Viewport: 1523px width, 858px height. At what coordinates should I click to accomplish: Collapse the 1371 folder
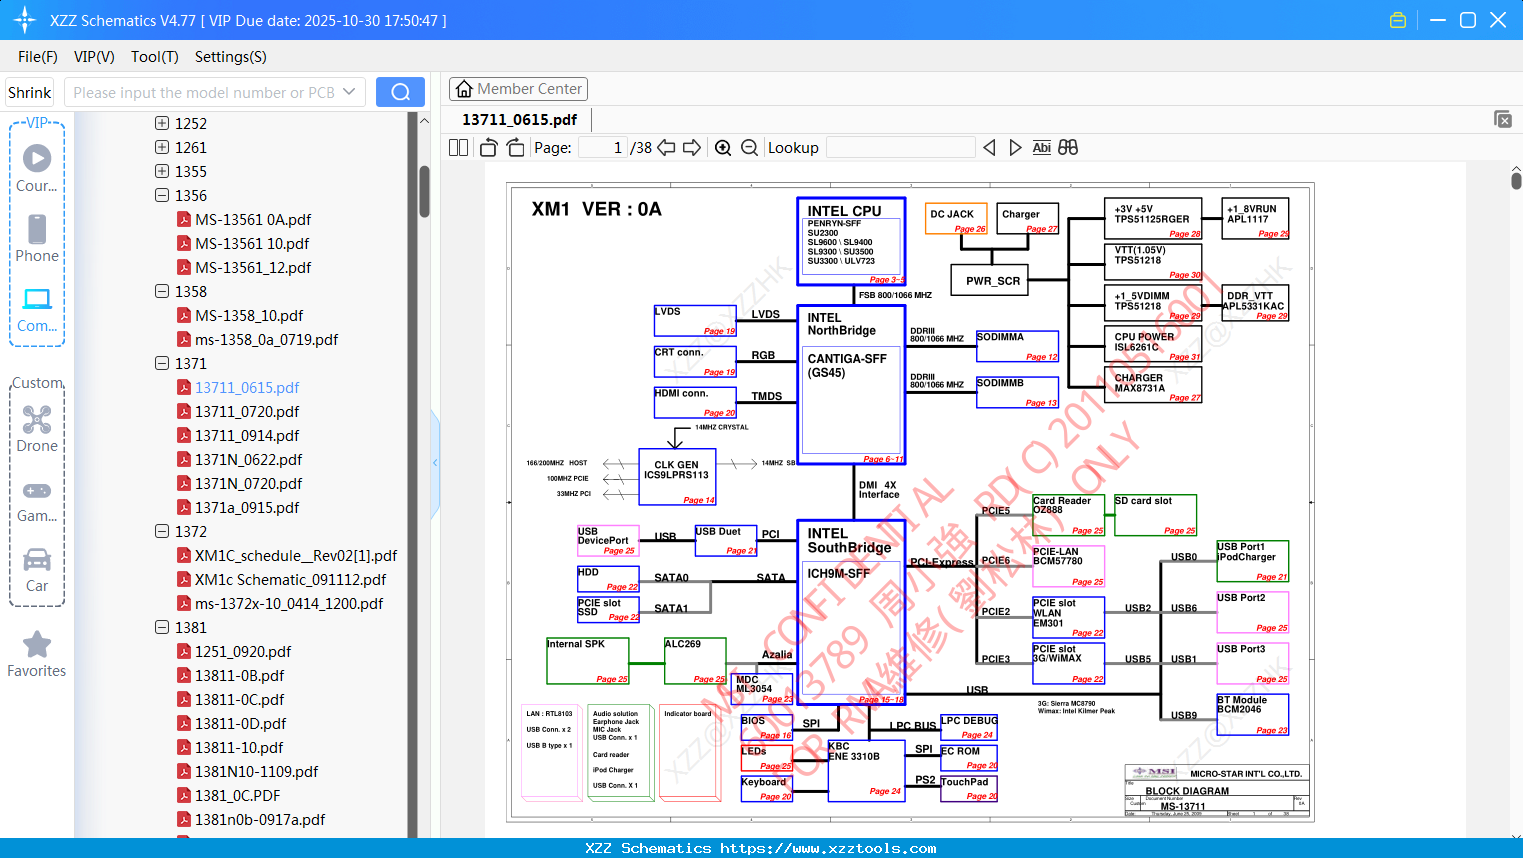point(162,363)
